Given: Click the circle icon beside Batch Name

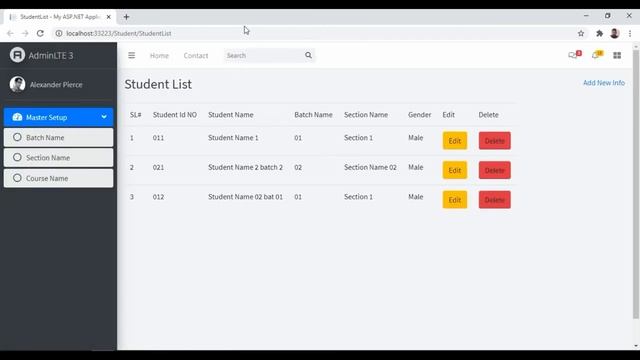Looking at the screenshot, I should coord(17,137).
